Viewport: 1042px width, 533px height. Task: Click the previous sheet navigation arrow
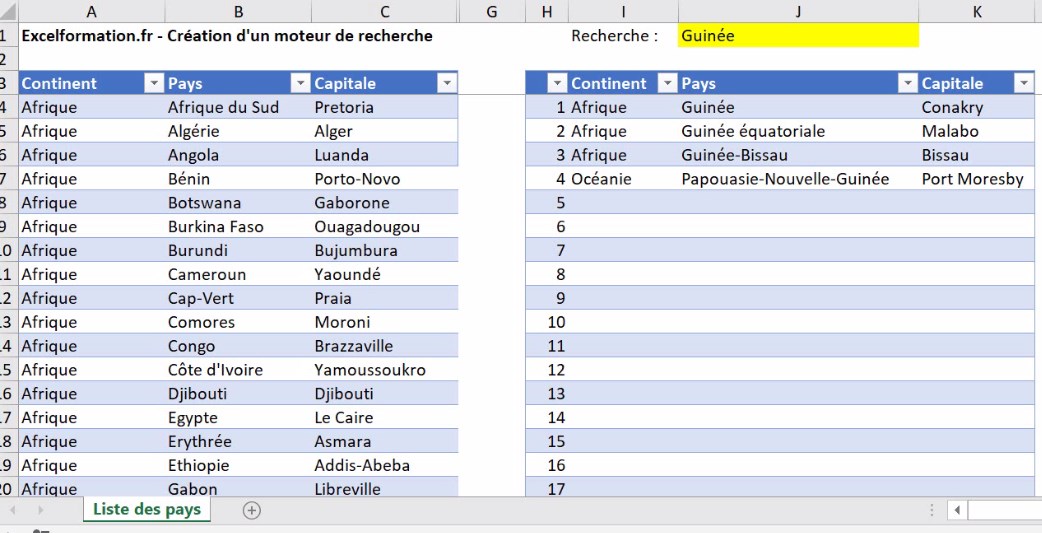point(13,510)
